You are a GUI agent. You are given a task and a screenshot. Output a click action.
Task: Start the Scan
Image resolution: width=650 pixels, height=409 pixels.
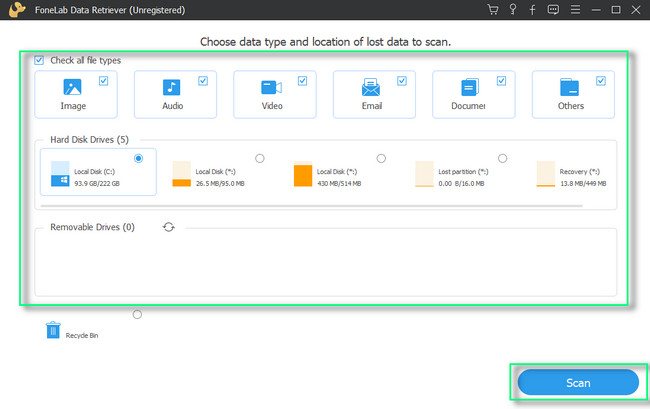pyautogui.click(x=578, y=382)
